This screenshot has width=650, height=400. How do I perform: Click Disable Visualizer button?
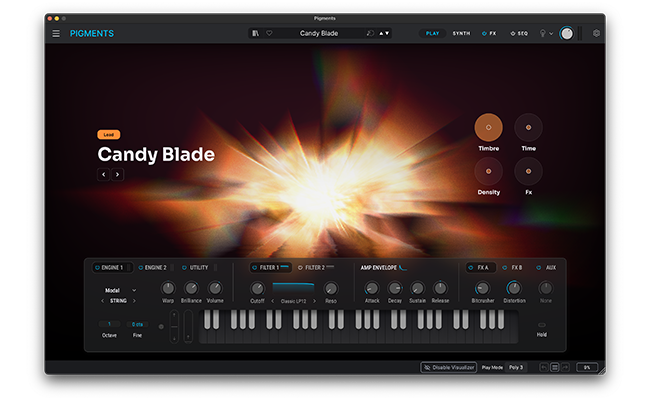coord(448,367)
